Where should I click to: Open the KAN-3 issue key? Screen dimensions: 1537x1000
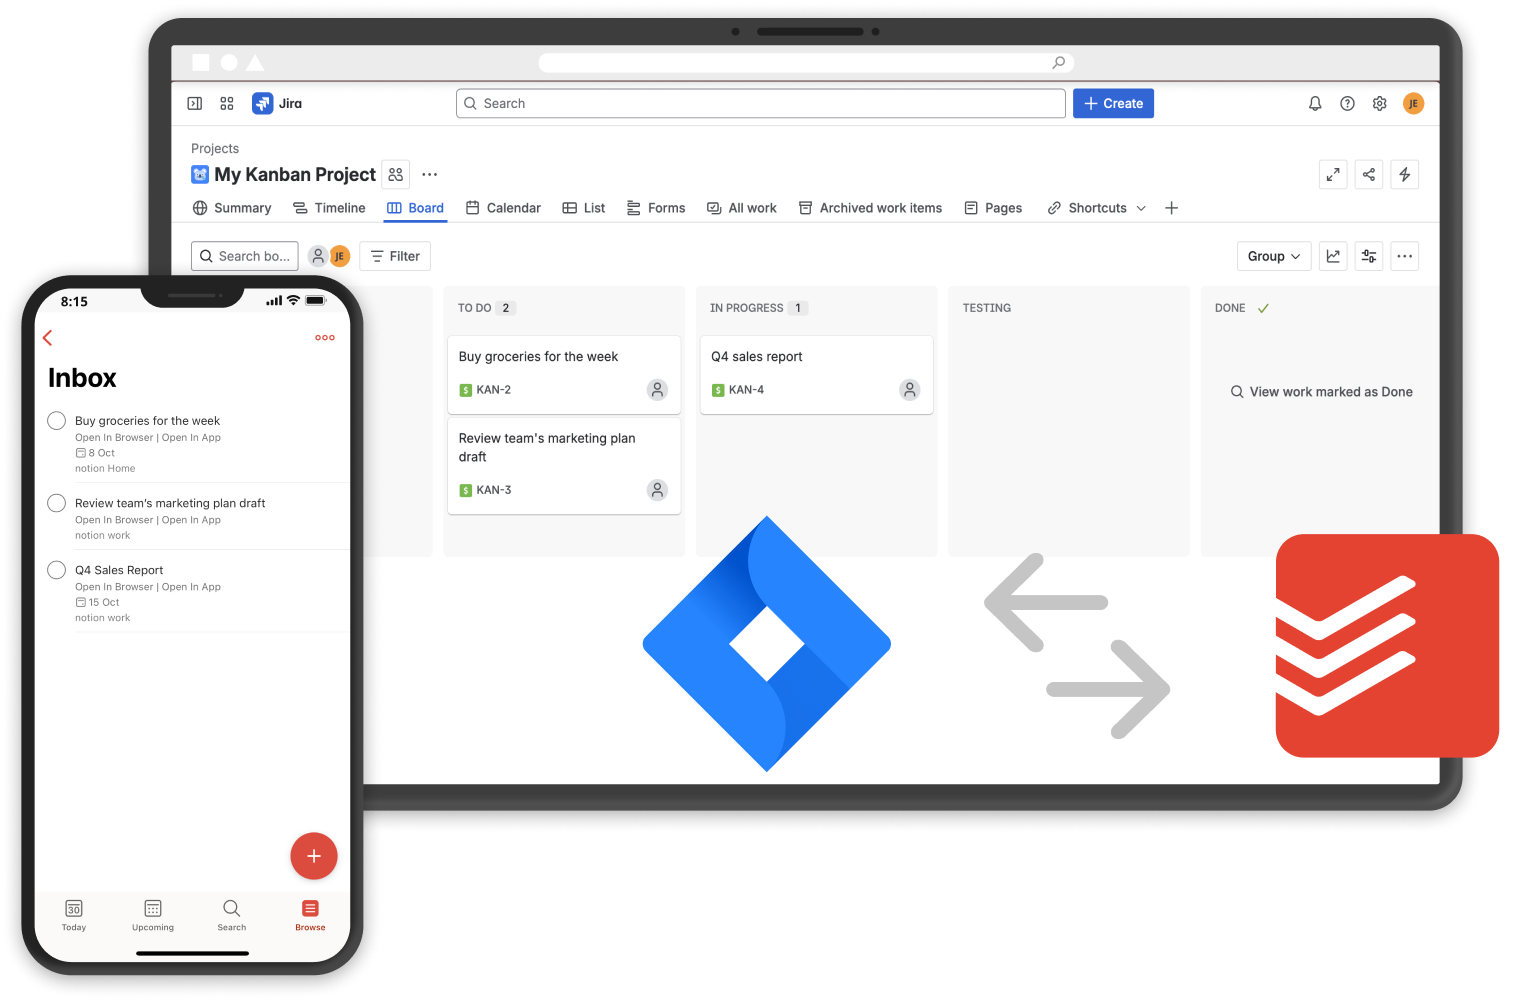click(494, 490)
